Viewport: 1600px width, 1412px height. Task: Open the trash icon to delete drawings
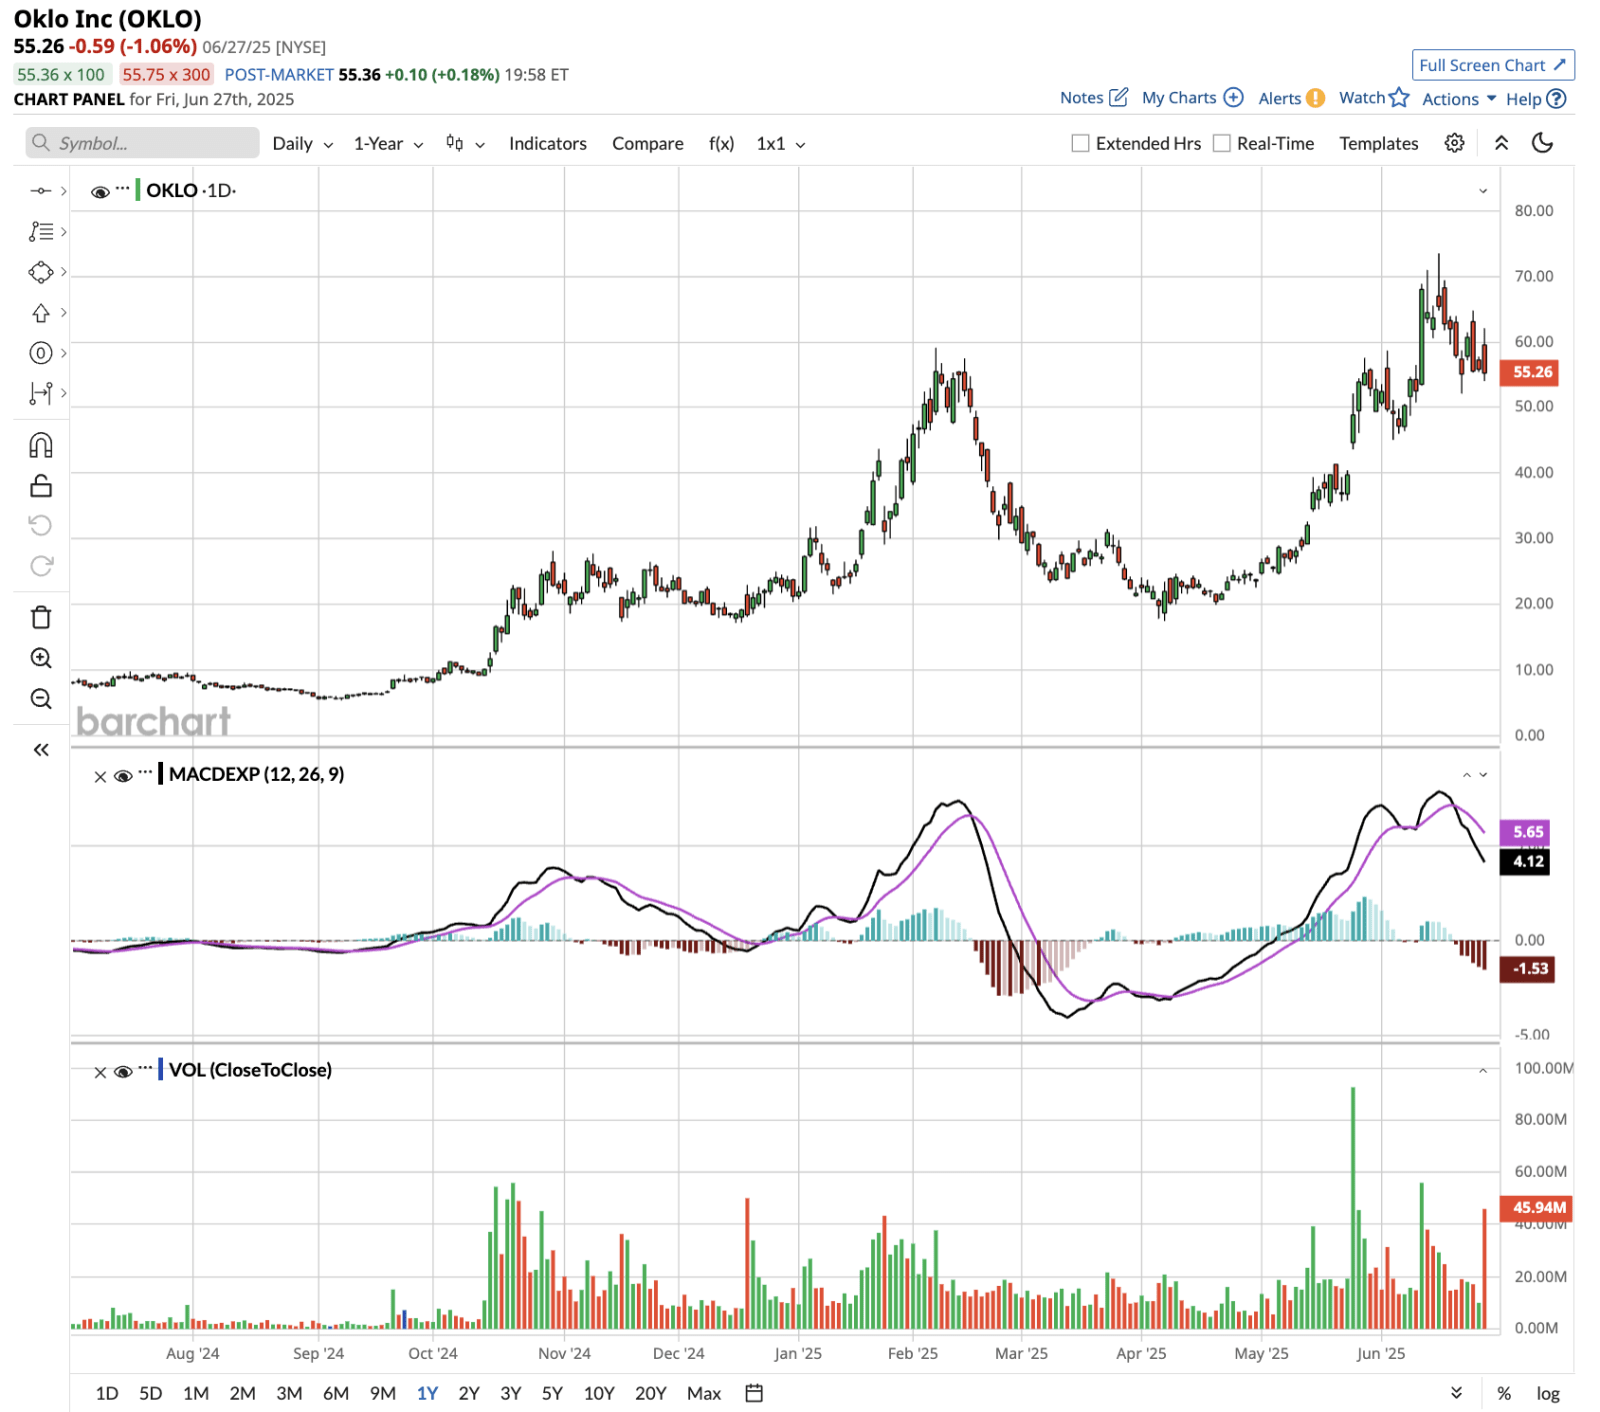pyautogui.click(x=40, y=617)
